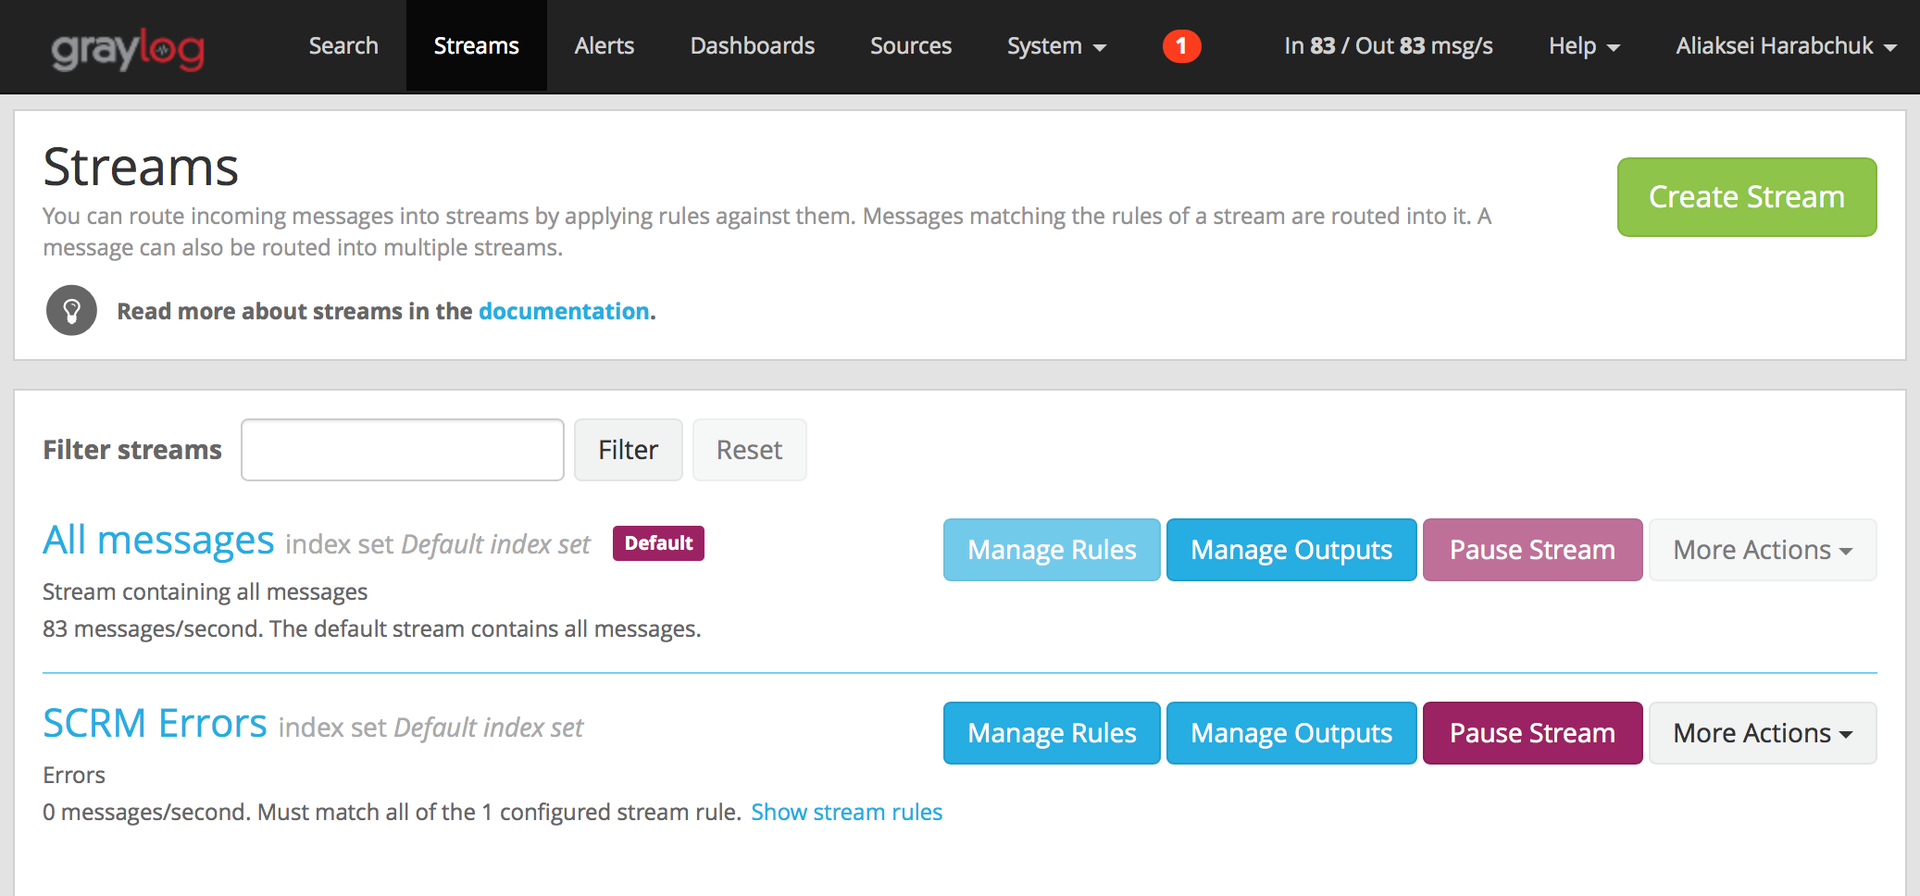Click the Default badge on All messages
This screenshot has height=896, width=1920.
658,543
